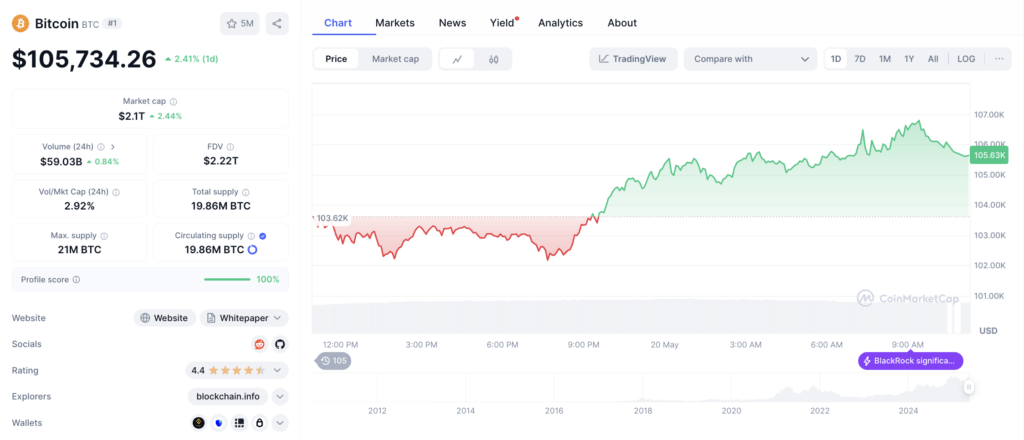Click the #1 rank badge

tap(113, 24)
